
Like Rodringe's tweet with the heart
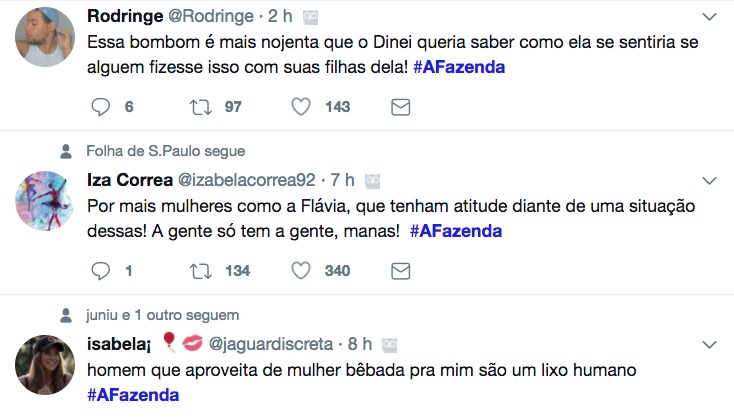pos(303,107)
